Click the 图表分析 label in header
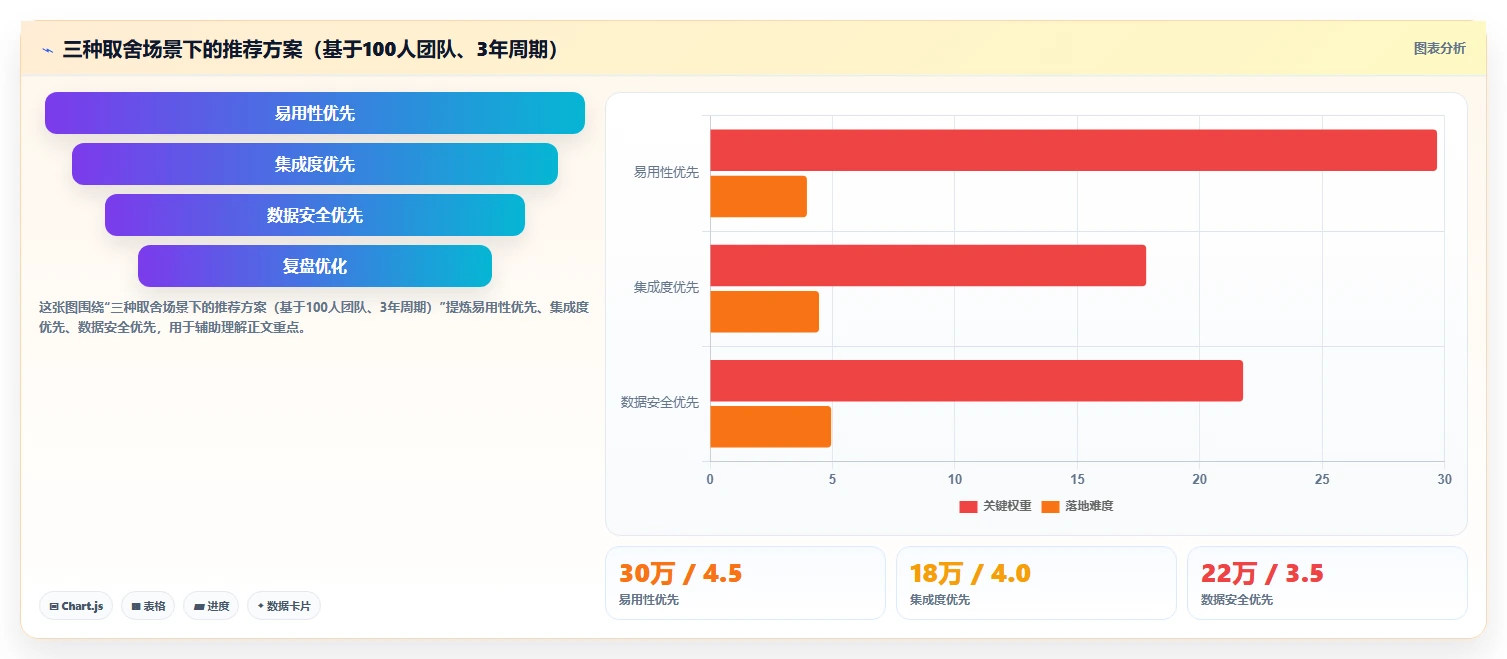The width and height of the screenshot is (1507, 659). pos(1439,48)
